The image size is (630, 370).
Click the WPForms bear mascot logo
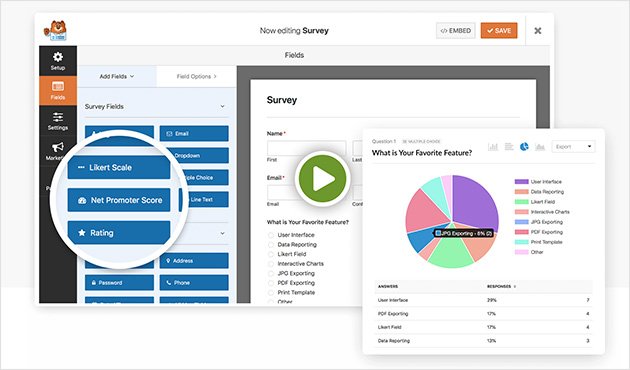[55, 31]
